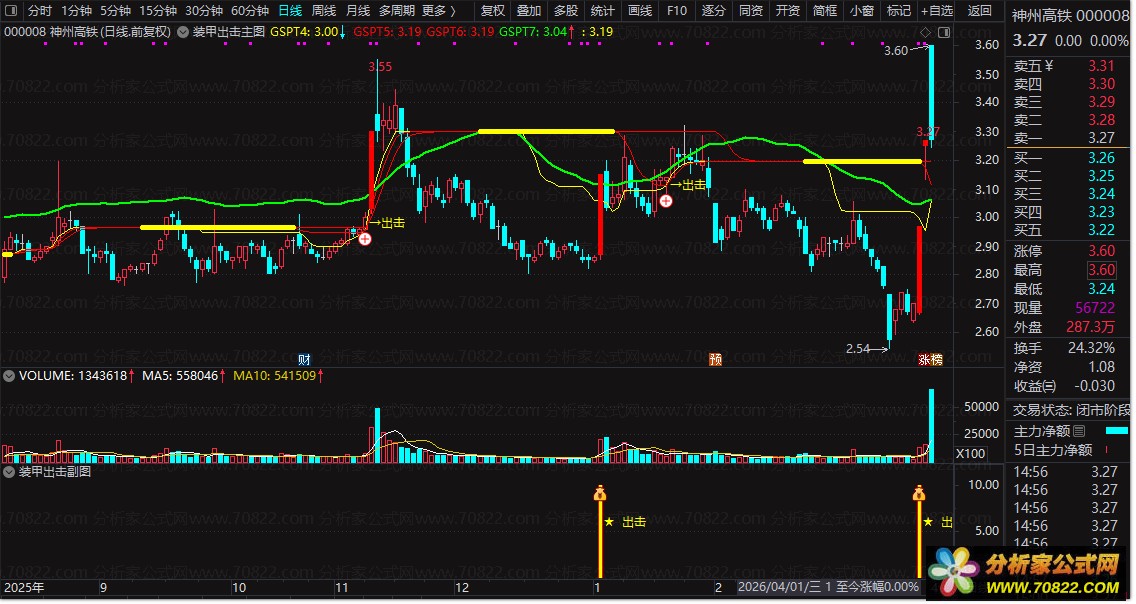Click the 逐分 button
This screenshot has width=1136, height=604.
click(x=714, y=11)
